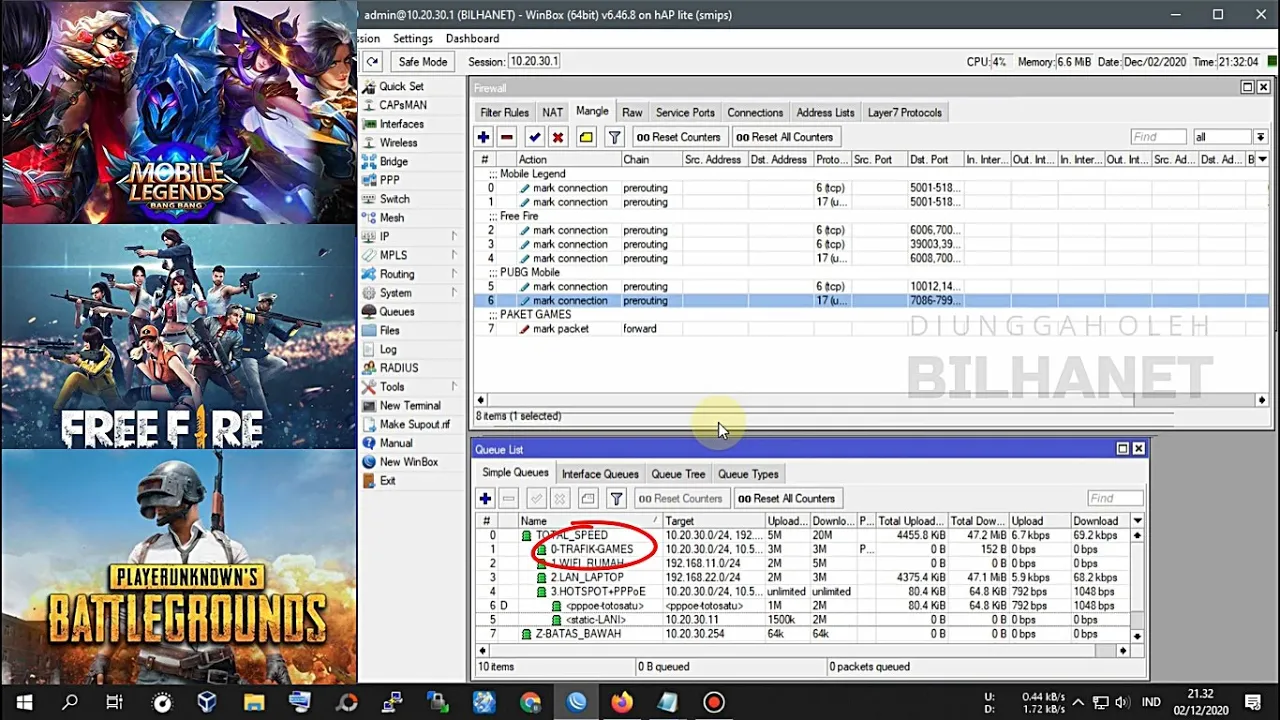The height and width of the screenshot is (720, 1280).
Task: Click Queue List vertical scrollbar down arrow
Action: point(1137,636)
